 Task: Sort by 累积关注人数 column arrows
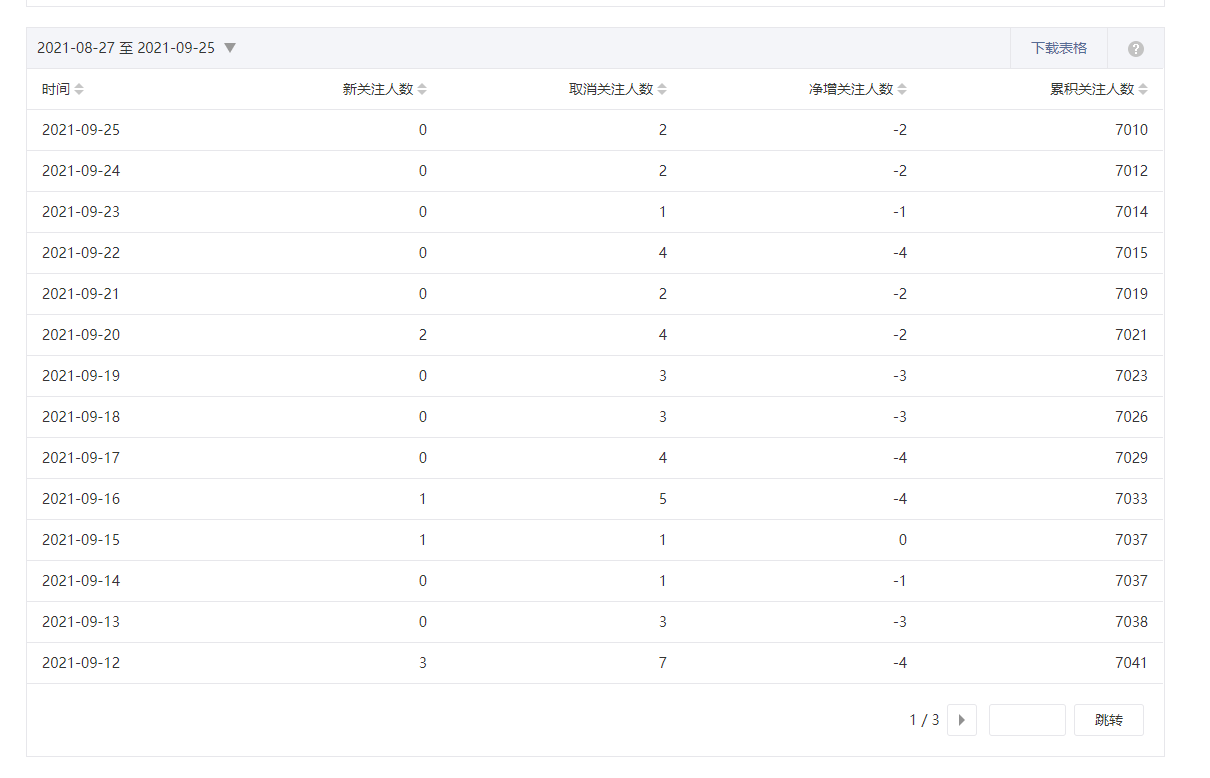coord(1143,89)
